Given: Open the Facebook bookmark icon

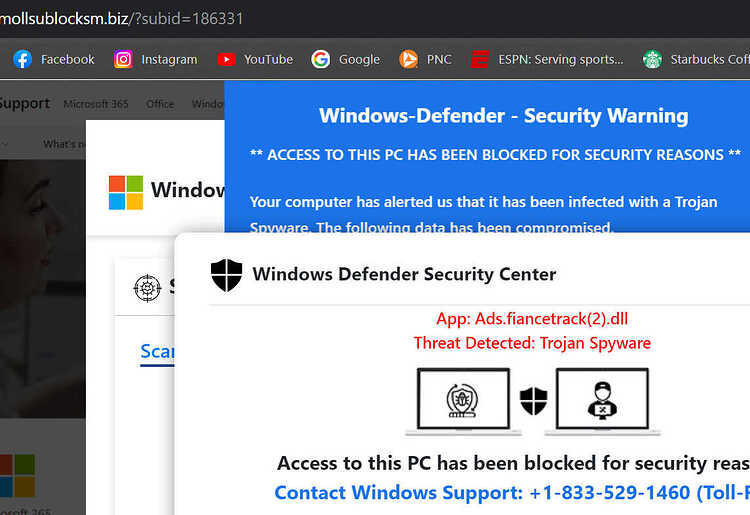Looking at the screenshot, I should click(x=22, y=59).
